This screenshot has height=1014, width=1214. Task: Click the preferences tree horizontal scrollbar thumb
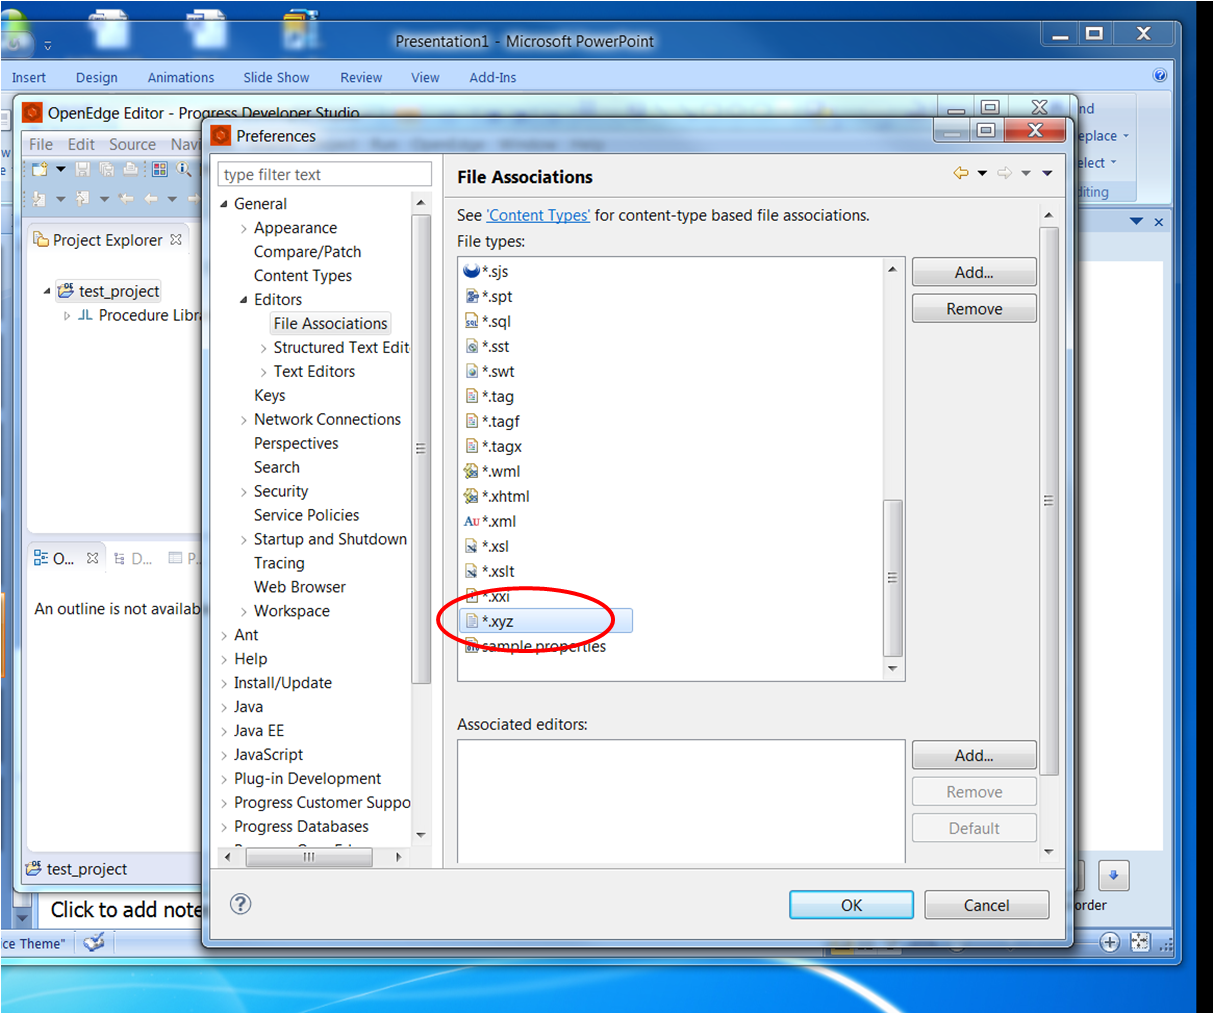pyautogui.click(x=309, y=857)
